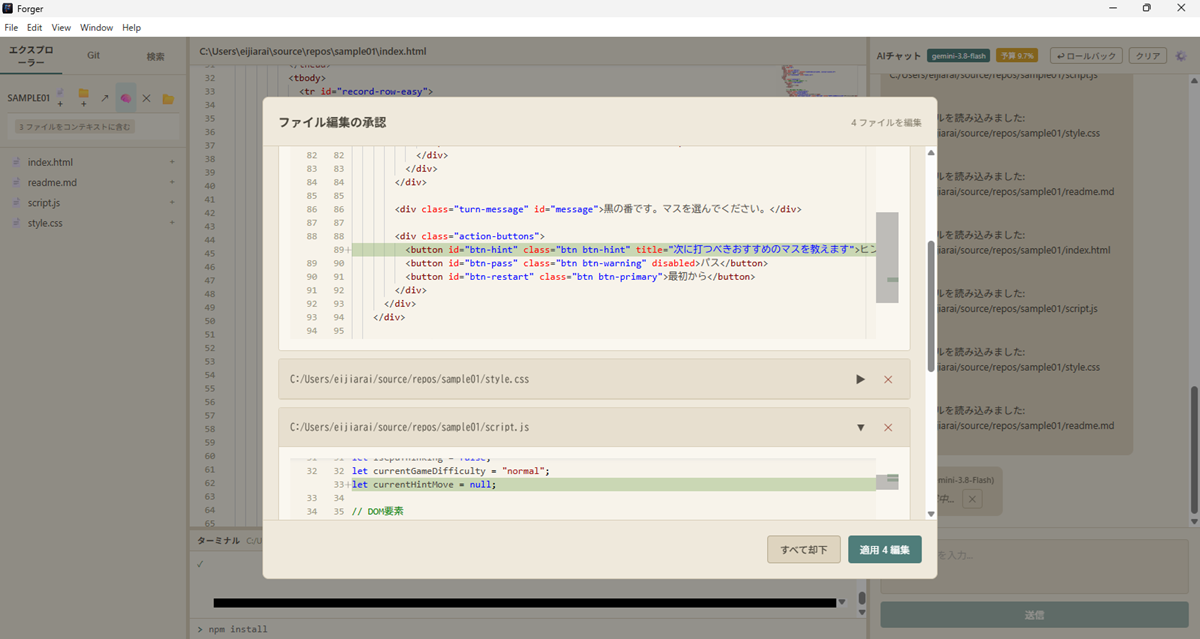Reject the script.js edit with its red X

pos(888,427)
